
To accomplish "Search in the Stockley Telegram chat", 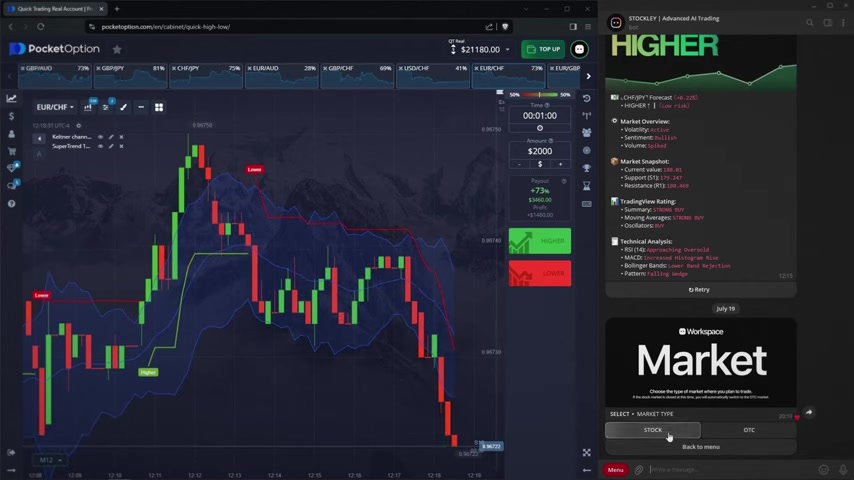I will point(810,23).
